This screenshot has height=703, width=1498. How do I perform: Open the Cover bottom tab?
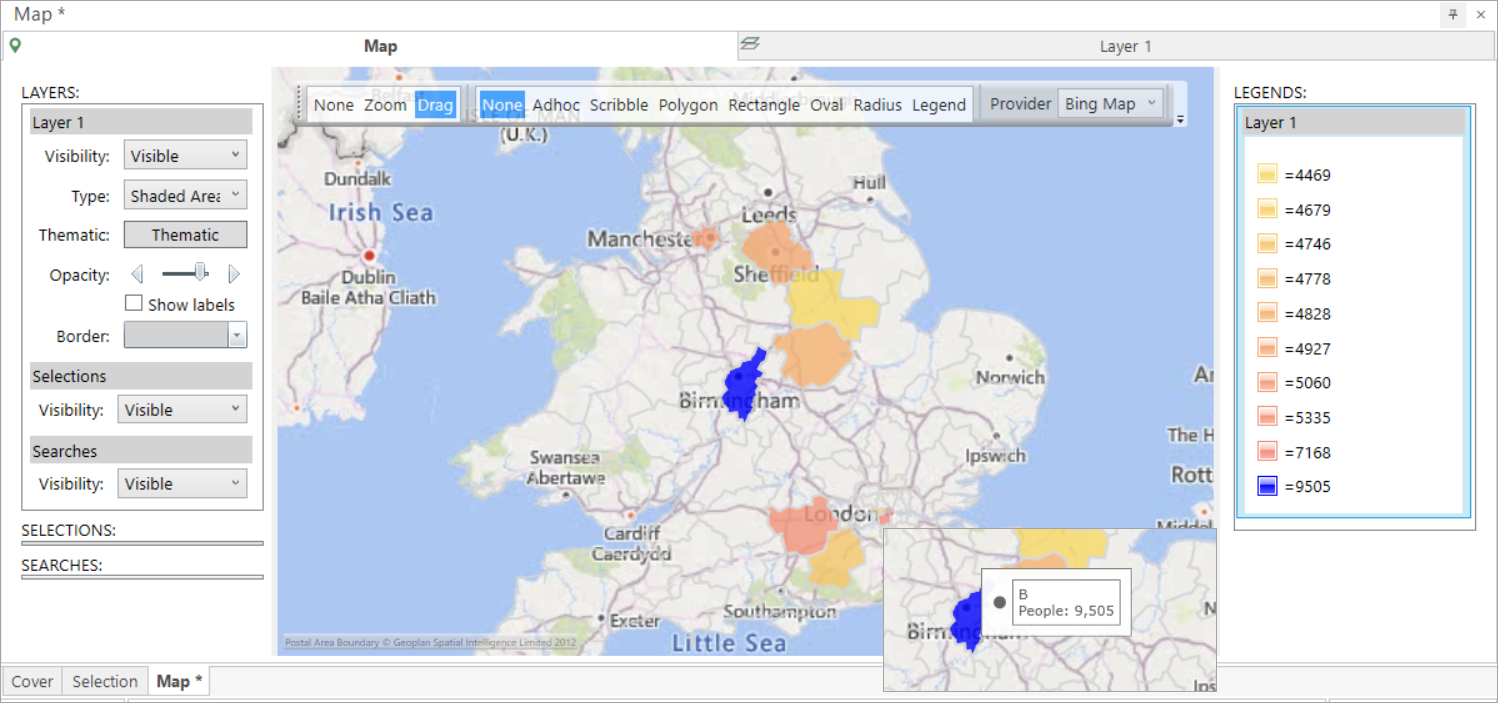click(32, 681)
